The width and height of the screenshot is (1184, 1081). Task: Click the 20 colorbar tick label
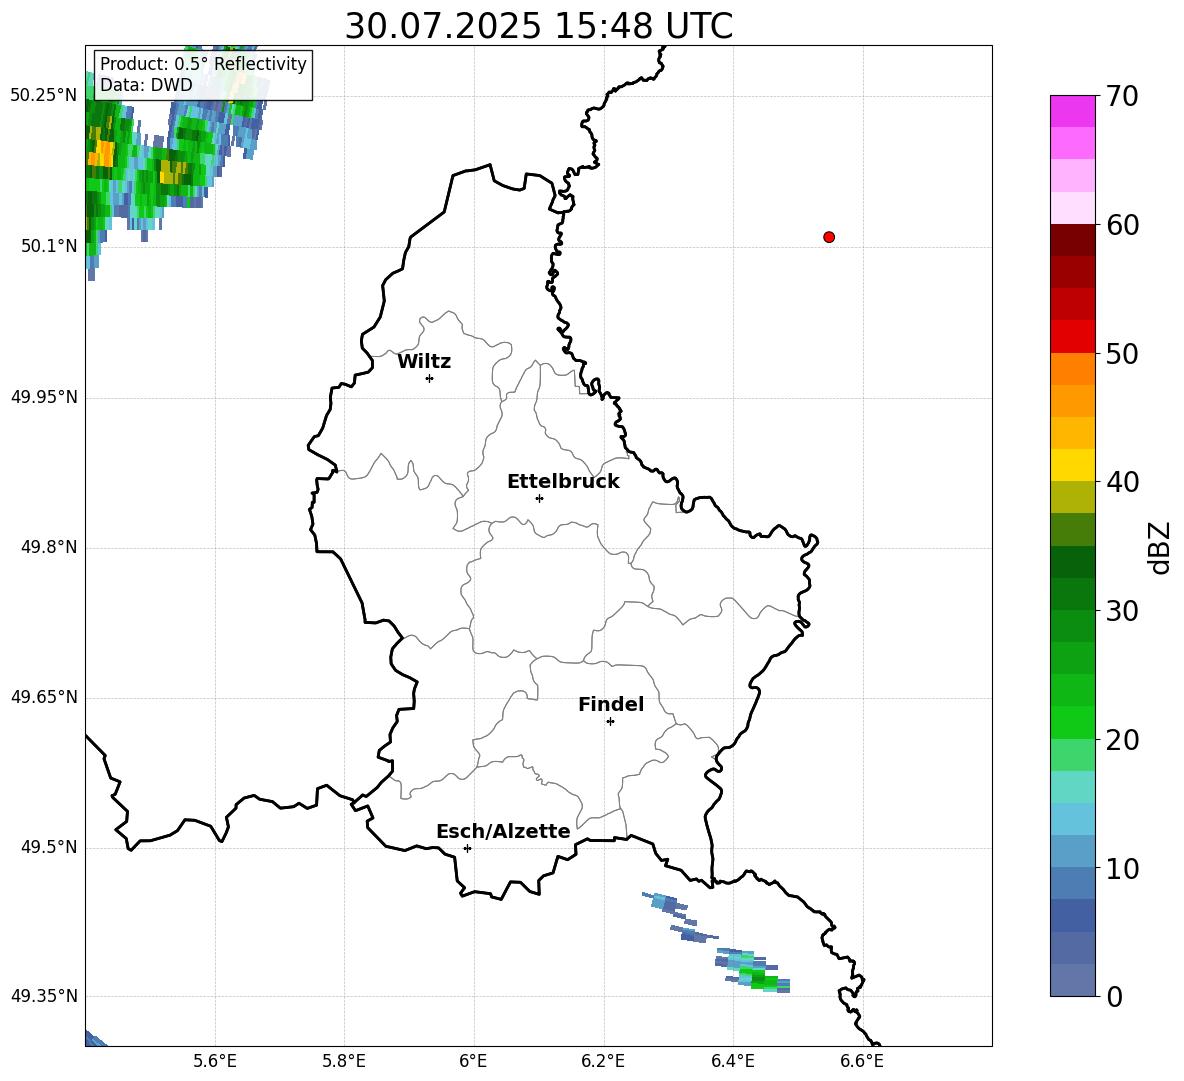[1122, 740]
